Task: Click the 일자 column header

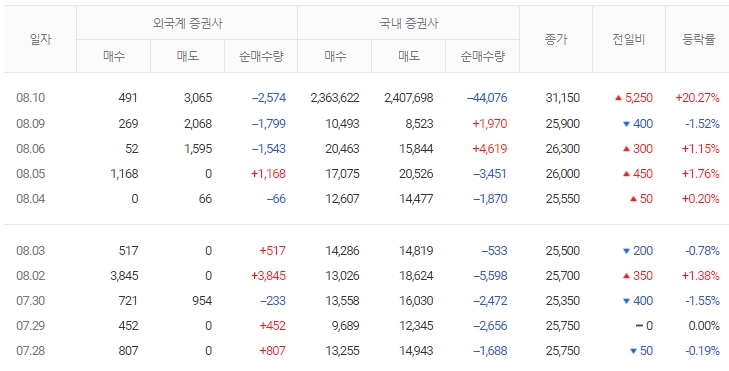Action: point(40,40)
